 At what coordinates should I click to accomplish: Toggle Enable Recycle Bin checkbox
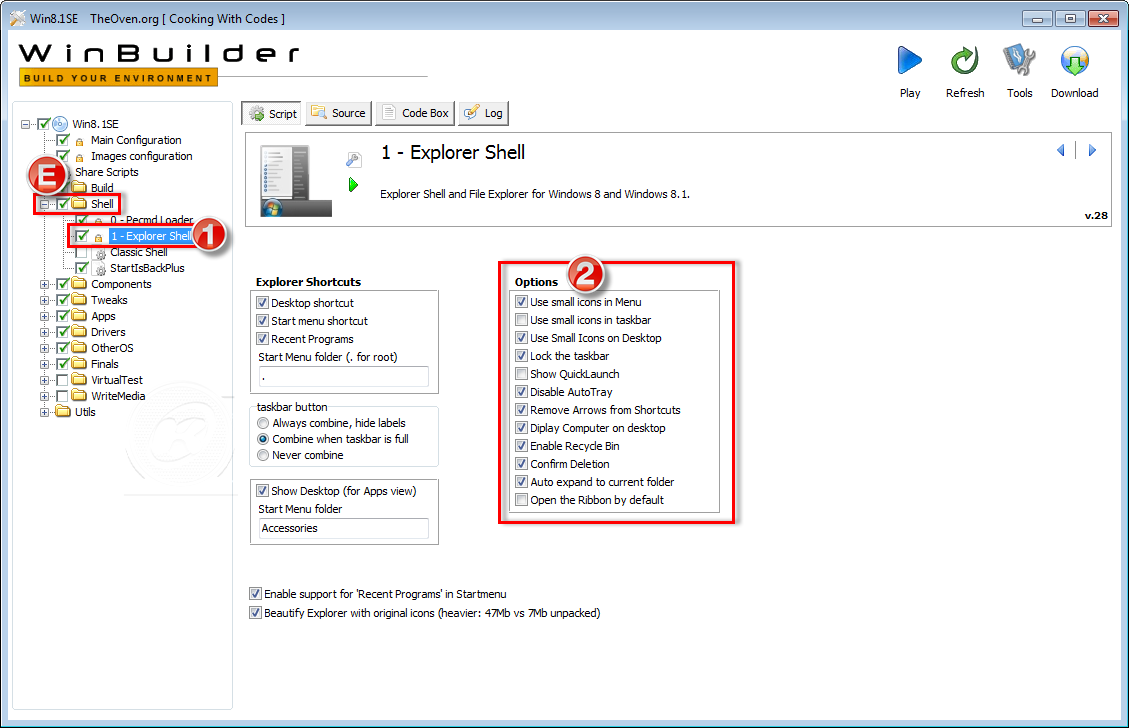522,446
